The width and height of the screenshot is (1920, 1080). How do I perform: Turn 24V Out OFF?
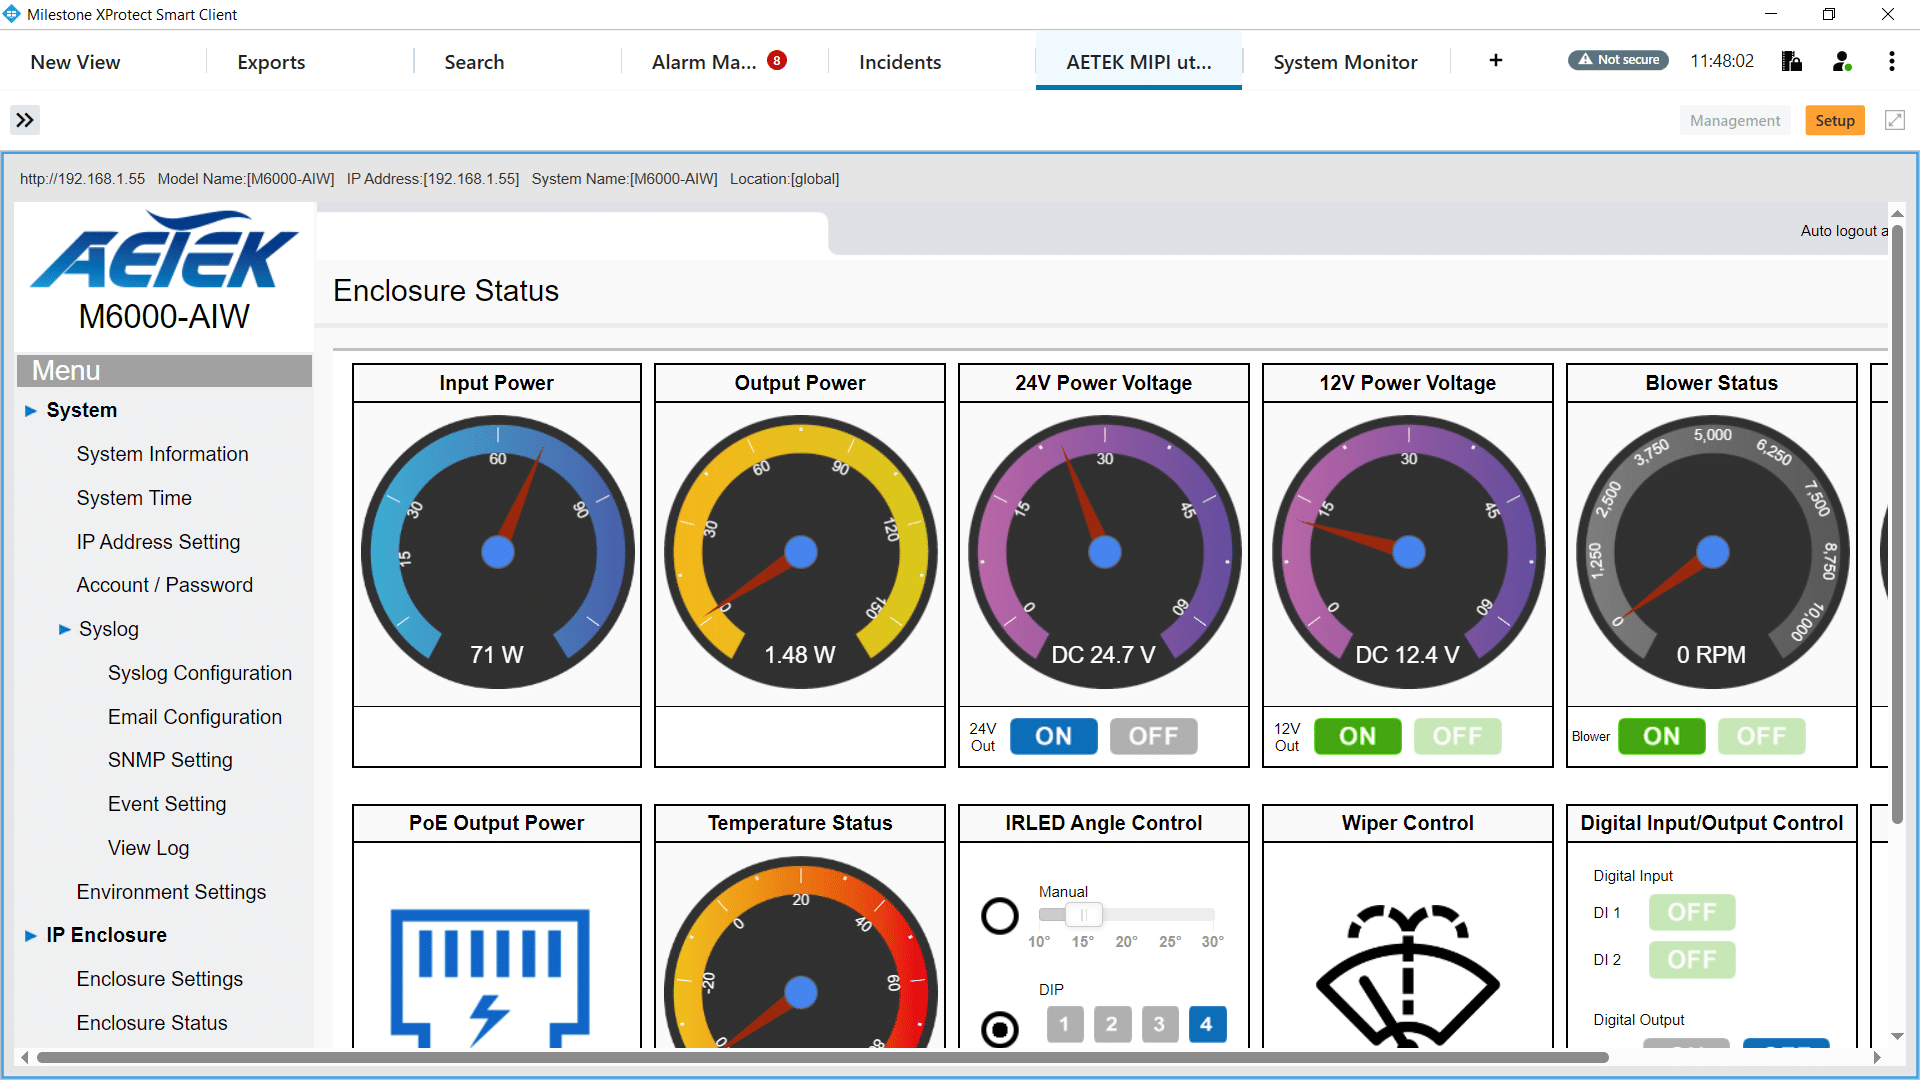[x=1153, y=736]
